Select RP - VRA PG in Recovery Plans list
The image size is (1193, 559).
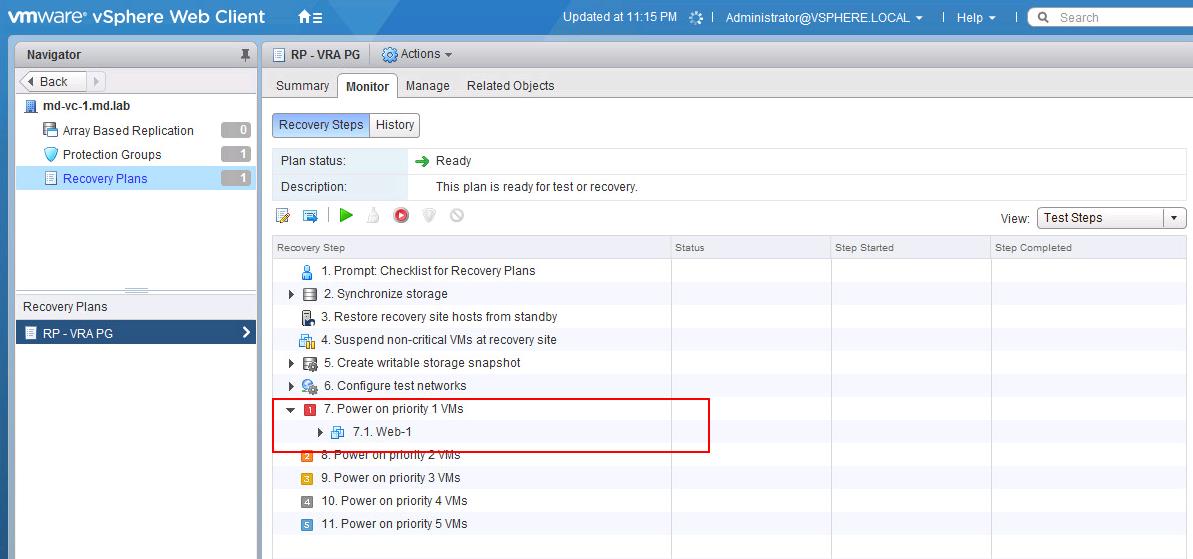[x=136, y=333]
